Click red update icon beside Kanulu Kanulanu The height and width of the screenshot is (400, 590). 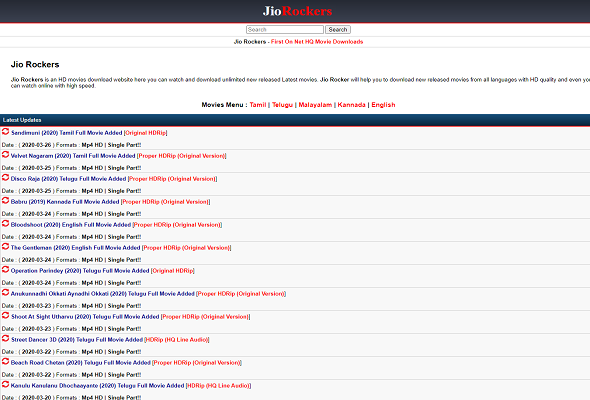[x=5, y=384]
